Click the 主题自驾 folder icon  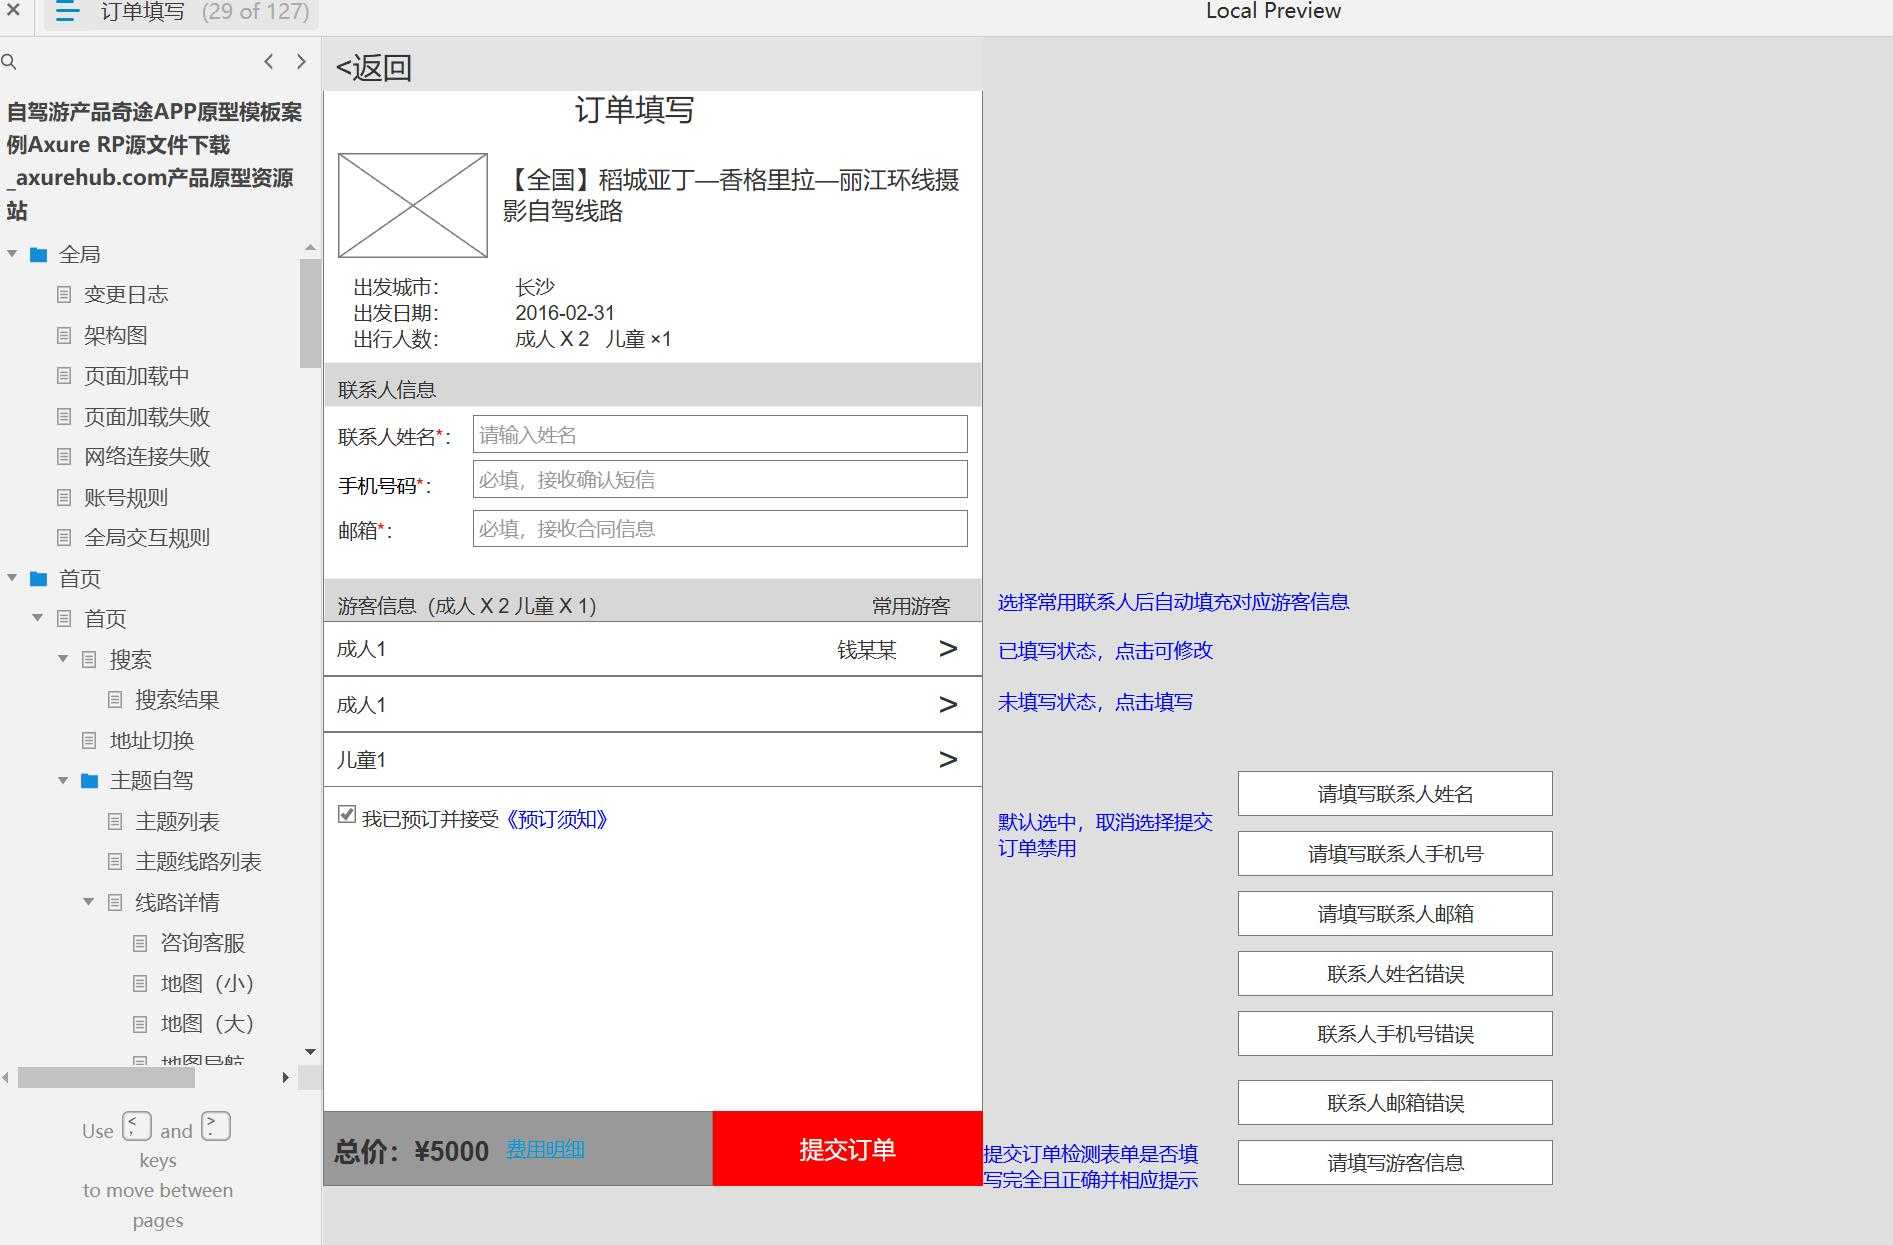[89, 780]
